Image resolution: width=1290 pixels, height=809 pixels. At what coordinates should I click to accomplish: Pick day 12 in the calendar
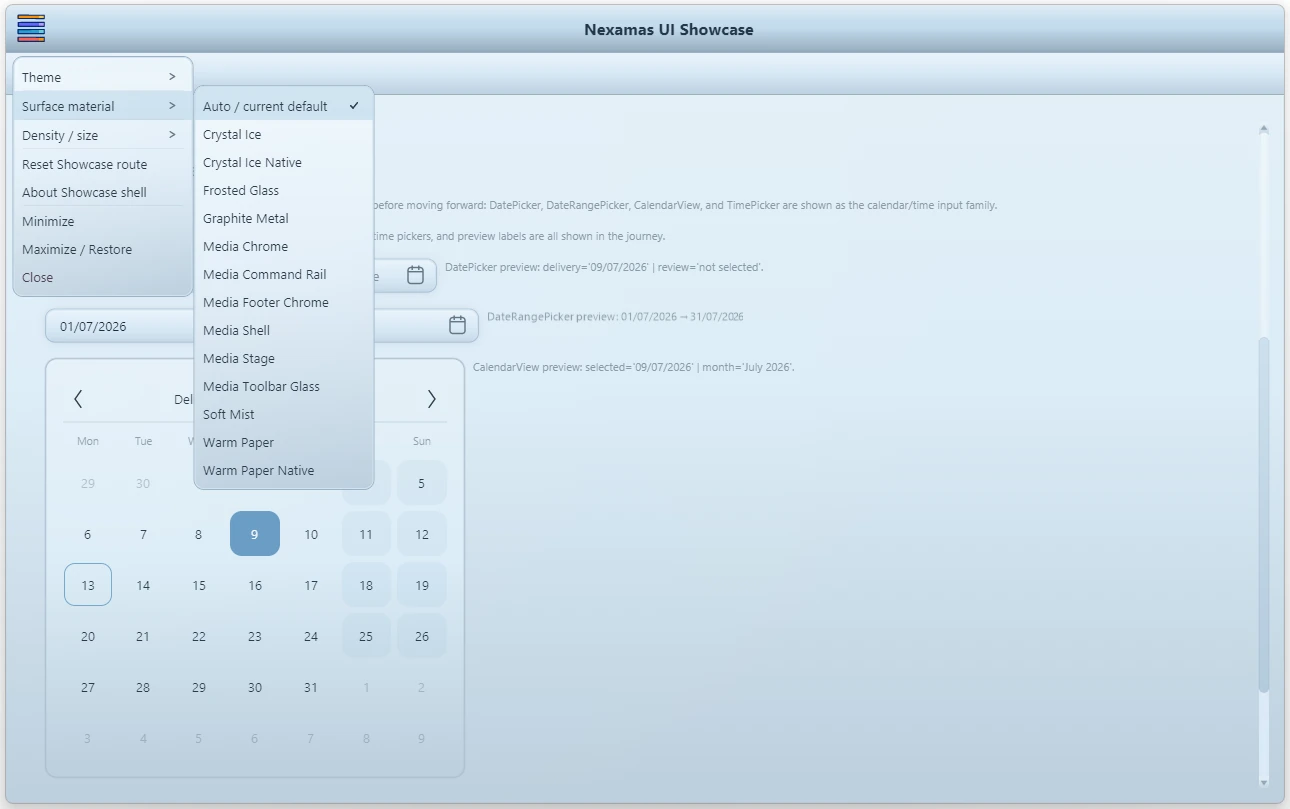(x=422, y=534)
